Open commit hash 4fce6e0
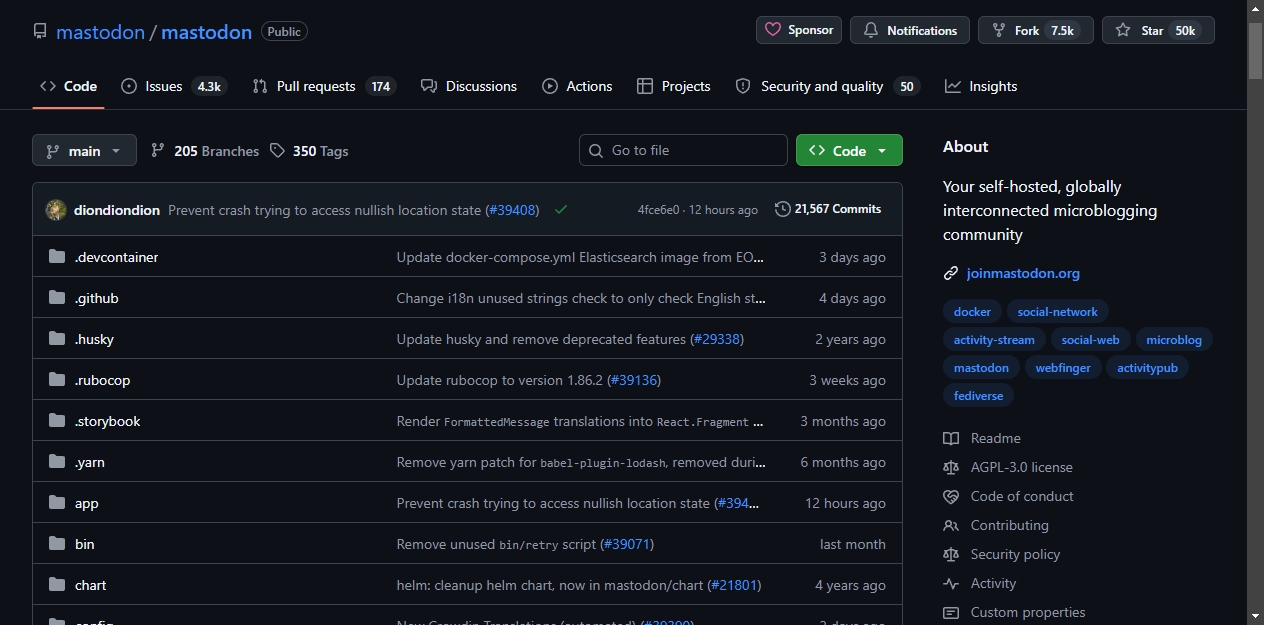The height and width of the screenshot is (625, 1264). [x=658, y=210]
